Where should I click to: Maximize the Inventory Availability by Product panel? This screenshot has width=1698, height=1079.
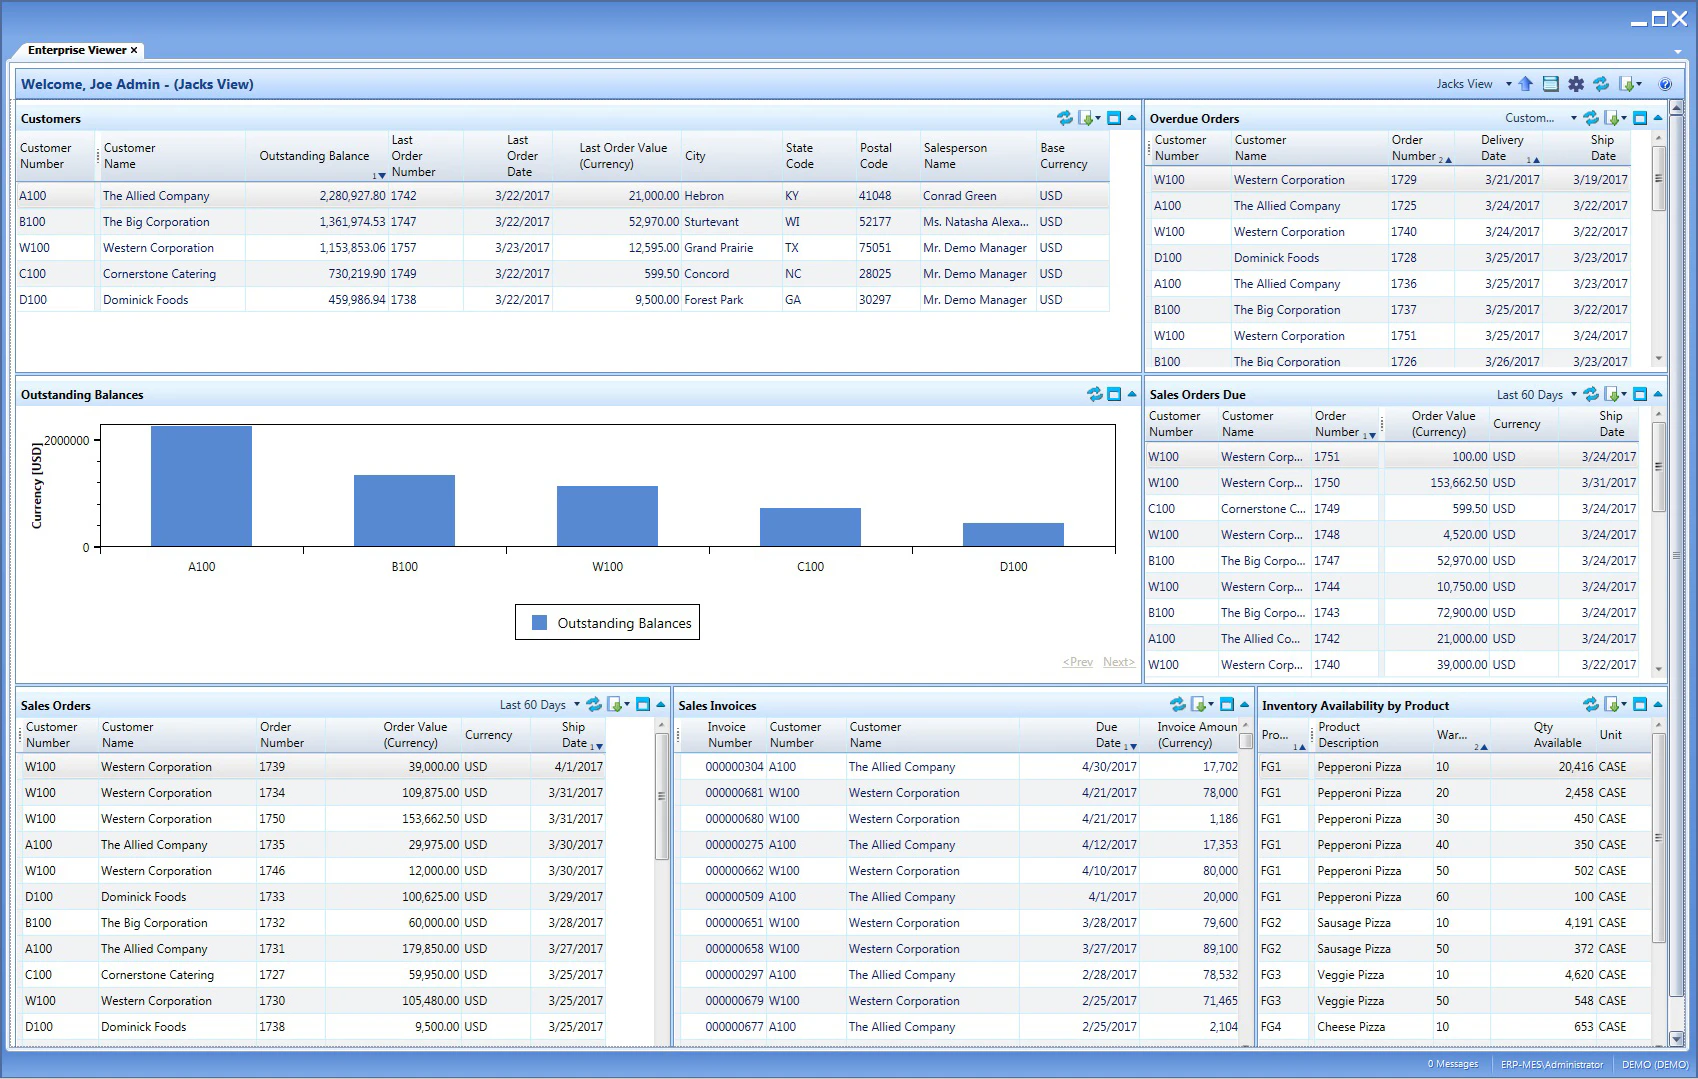1639,704
